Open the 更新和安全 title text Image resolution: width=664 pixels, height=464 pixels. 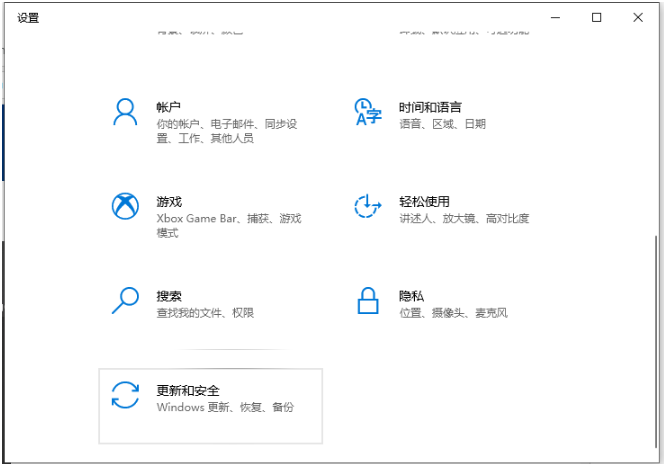click(x=188, y=390)
